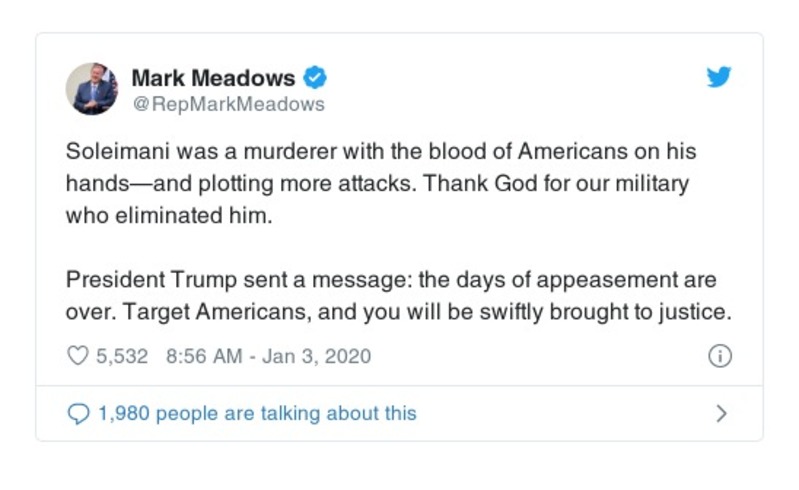Open the tweet info circle icon
Image resolution: width=799 pixels, height=490 pixels.
click(719, 355)
